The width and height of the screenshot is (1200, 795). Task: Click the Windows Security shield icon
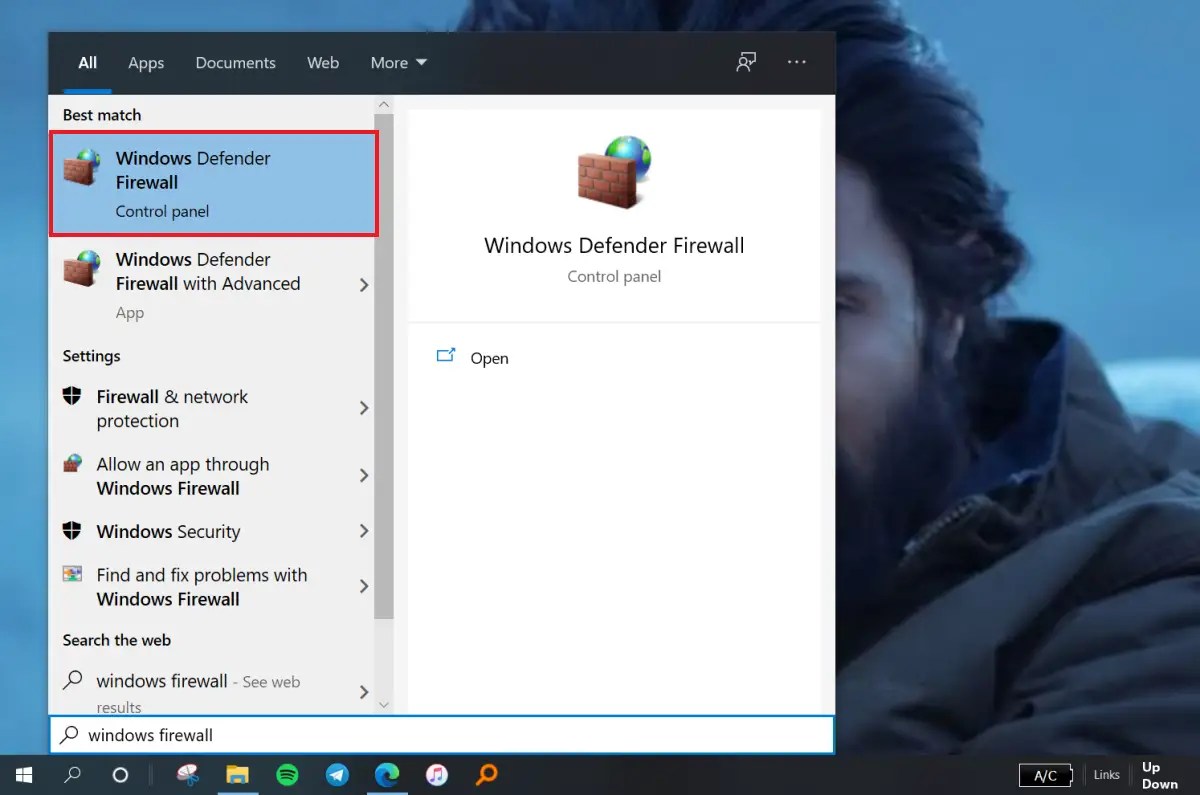[72, 531]
